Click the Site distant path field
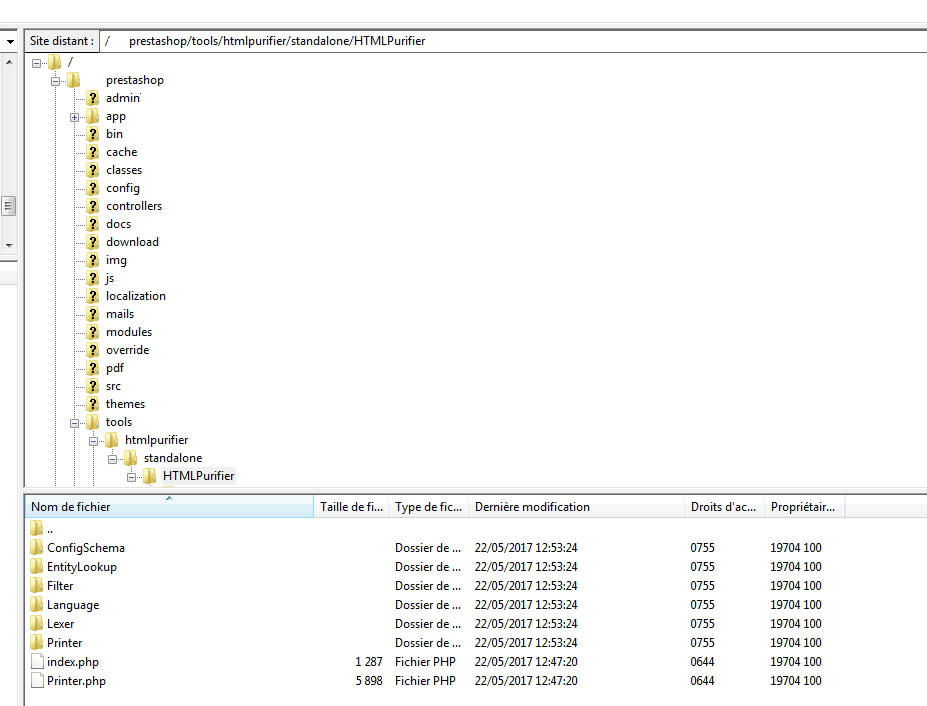This screenshot has width=927, height=706. click(x=513, y=41)
